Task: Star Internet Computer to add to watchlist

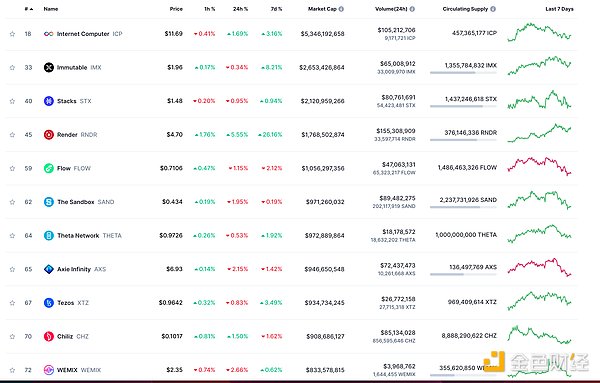Action: click(12, 34)
